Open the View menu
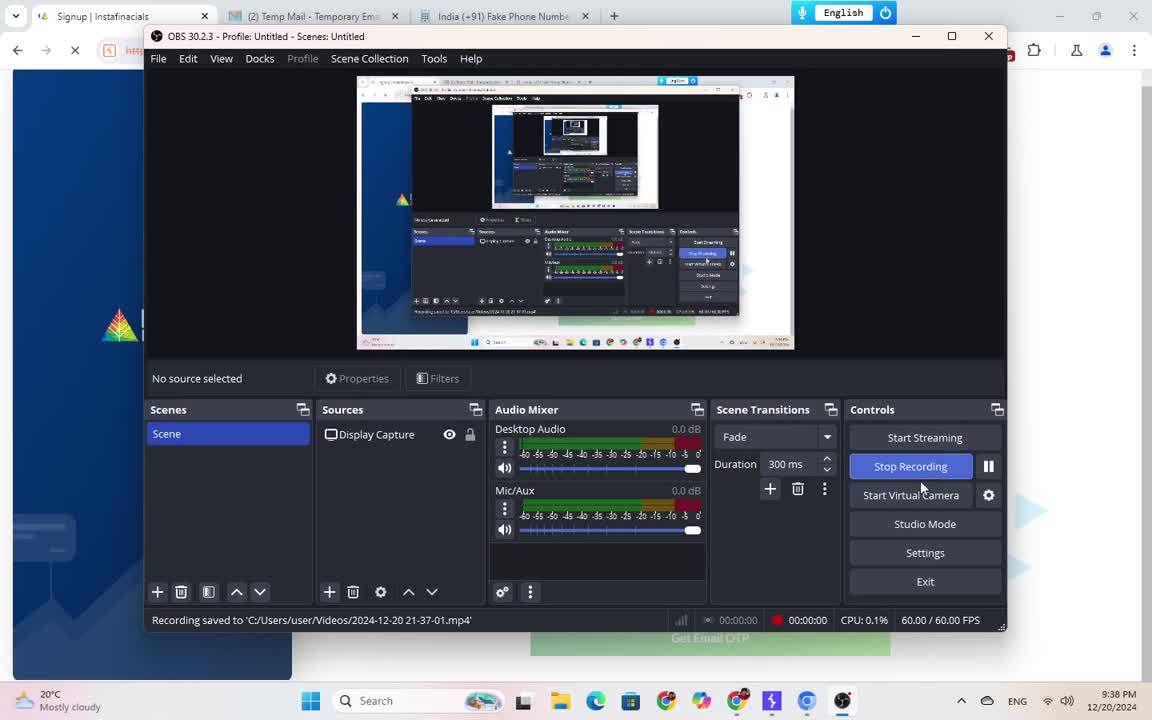The image size is (1152, 720). pos(221,59)
